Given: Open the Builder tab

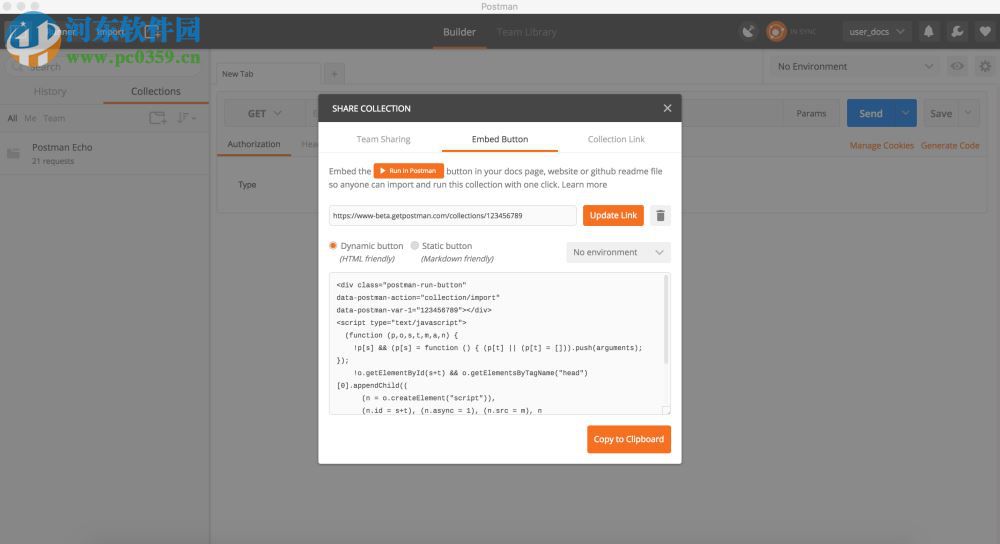Looking at the screenshot, I should pyautogui.click(x=459, y=32).
